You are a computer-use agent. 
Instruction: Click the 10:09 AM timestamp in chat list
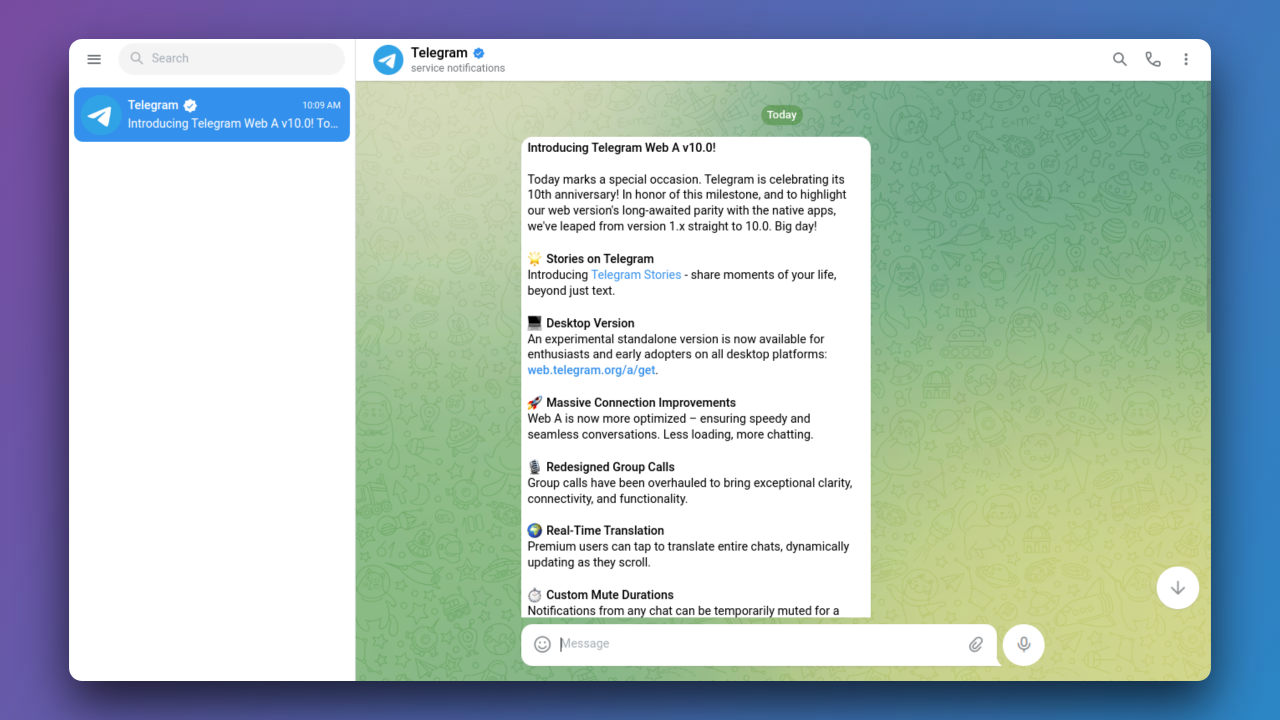tap(321, 105)
